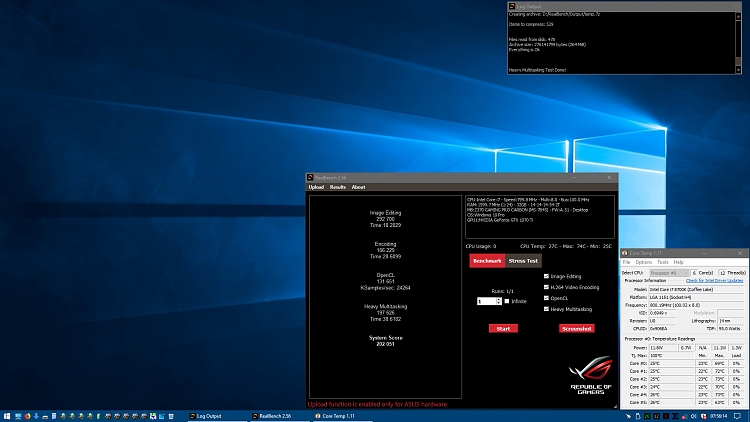Click the red Start button
Viewport: 750px width, 422px height.
503,329
